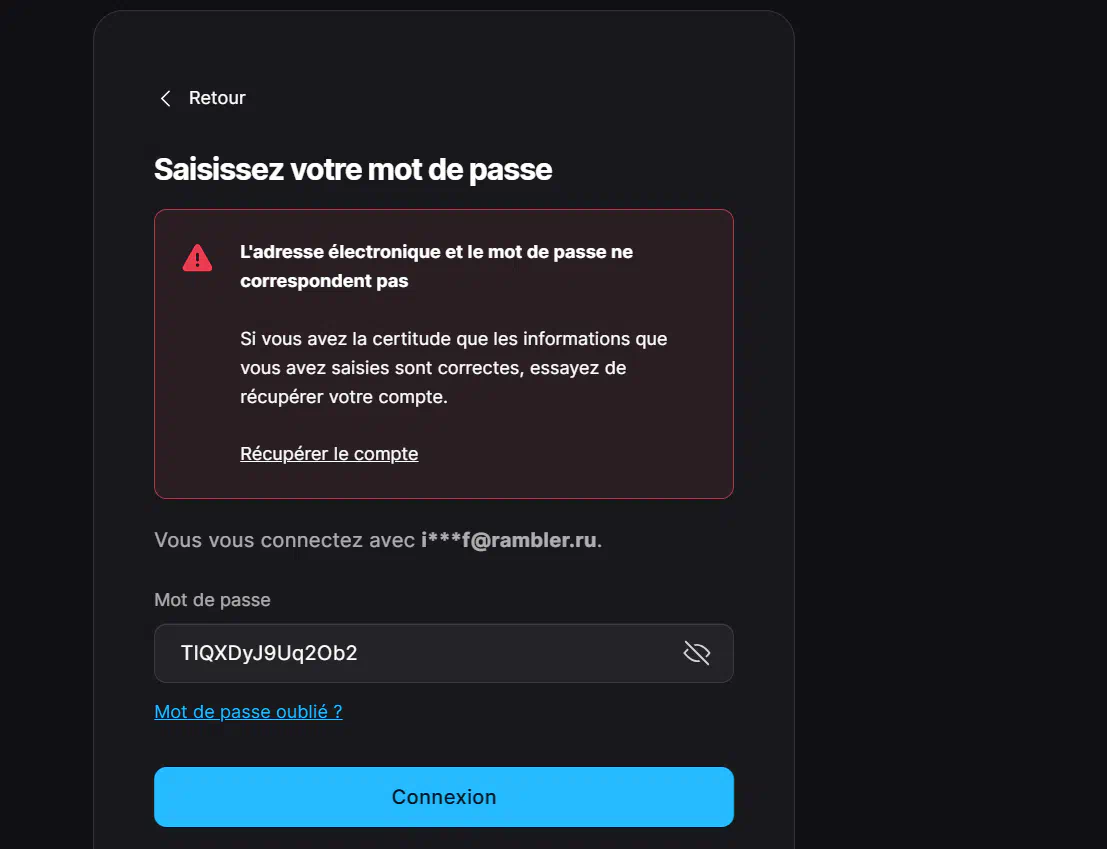Click the paragraph starting Si vous avez la certitude

453,368
